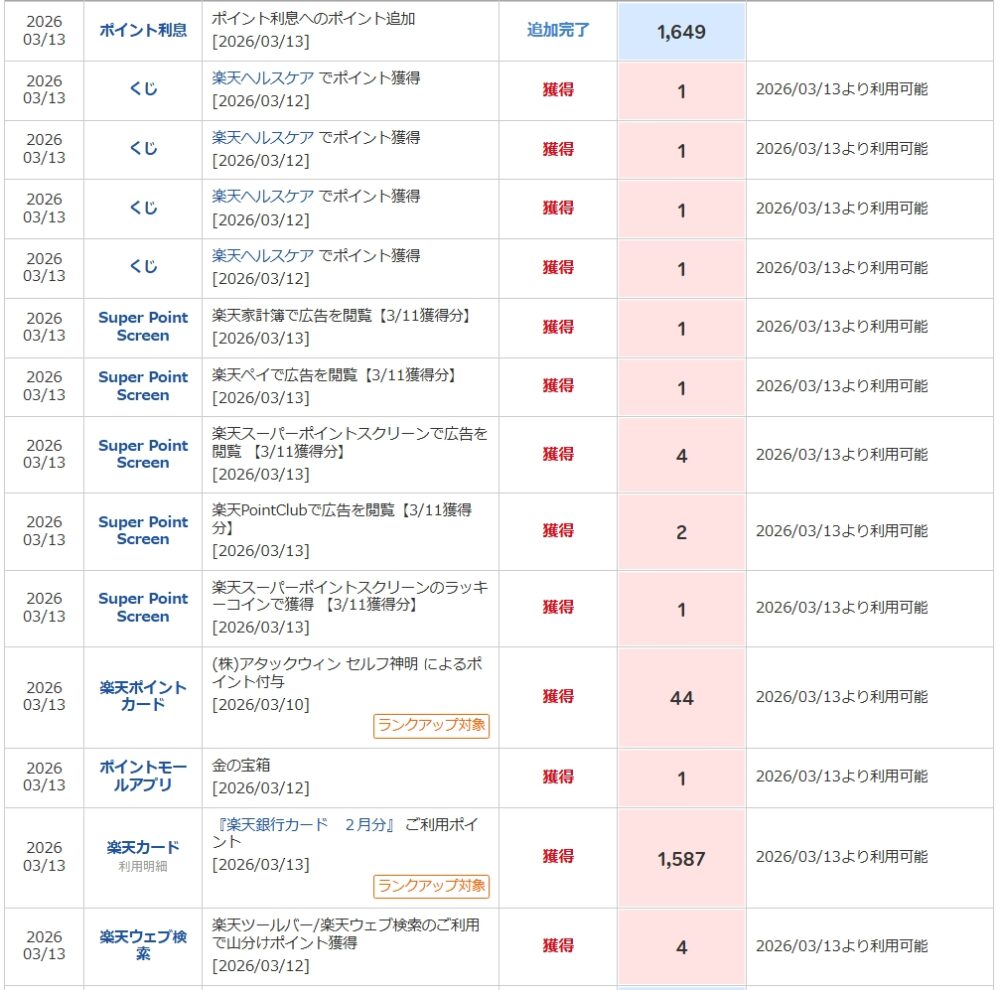The height and width of the screenshot is (990, 1000).
Task: Click the bottommost くじ service link
Action: pyautogui.click(x=143, y=267)
